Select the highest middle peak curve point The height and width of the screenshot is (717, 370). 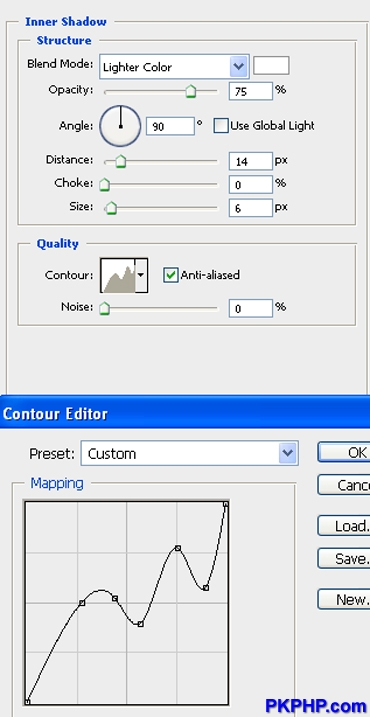click(x=178, y=548)
